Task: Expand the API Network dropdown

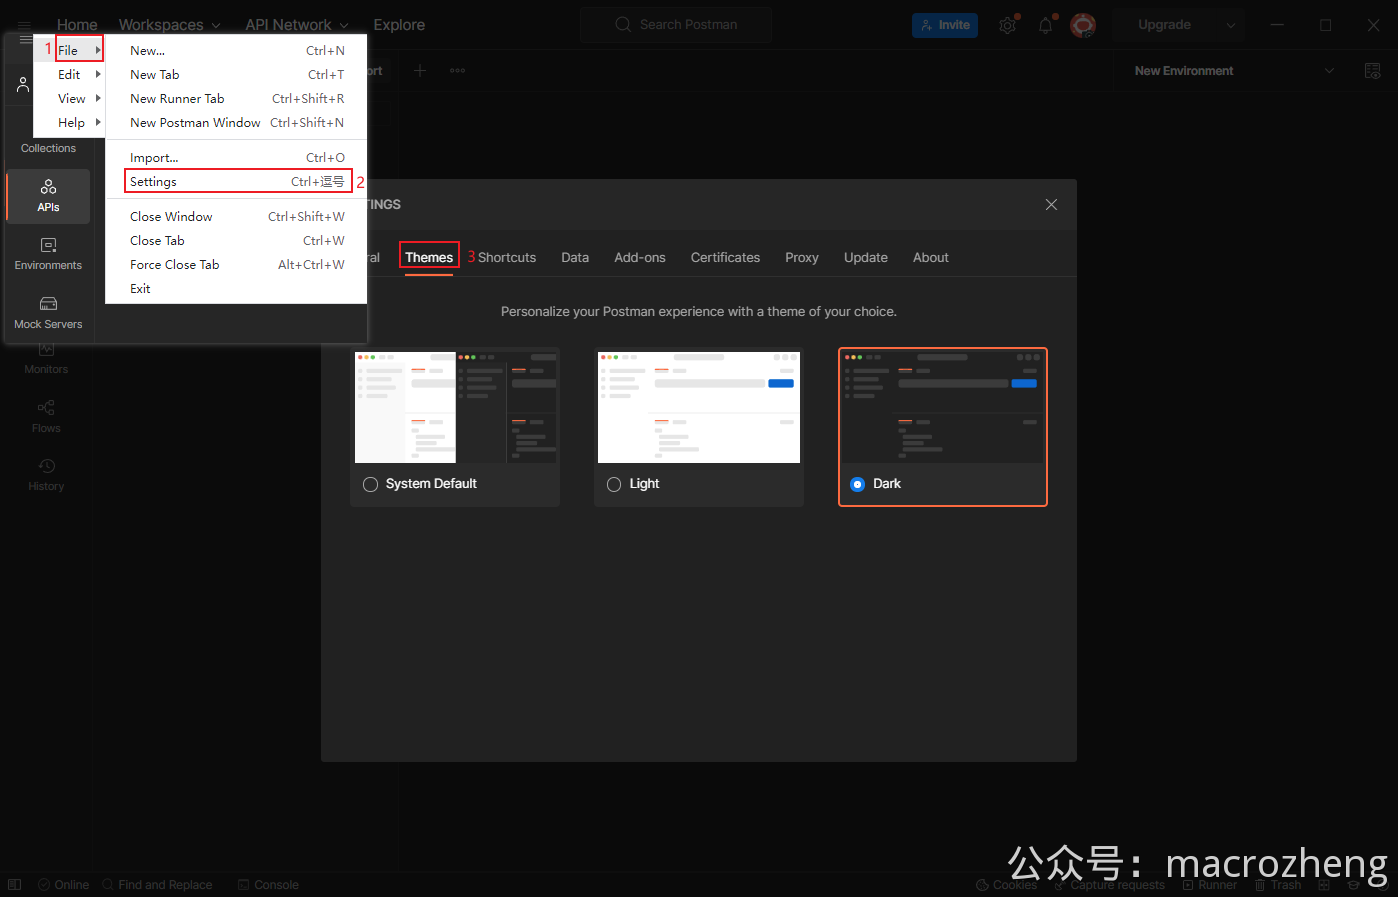Action: coord(297,25)
